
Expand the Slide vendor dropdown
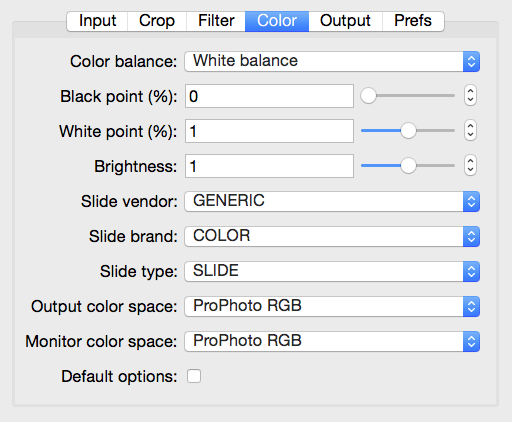click(332, 201)
